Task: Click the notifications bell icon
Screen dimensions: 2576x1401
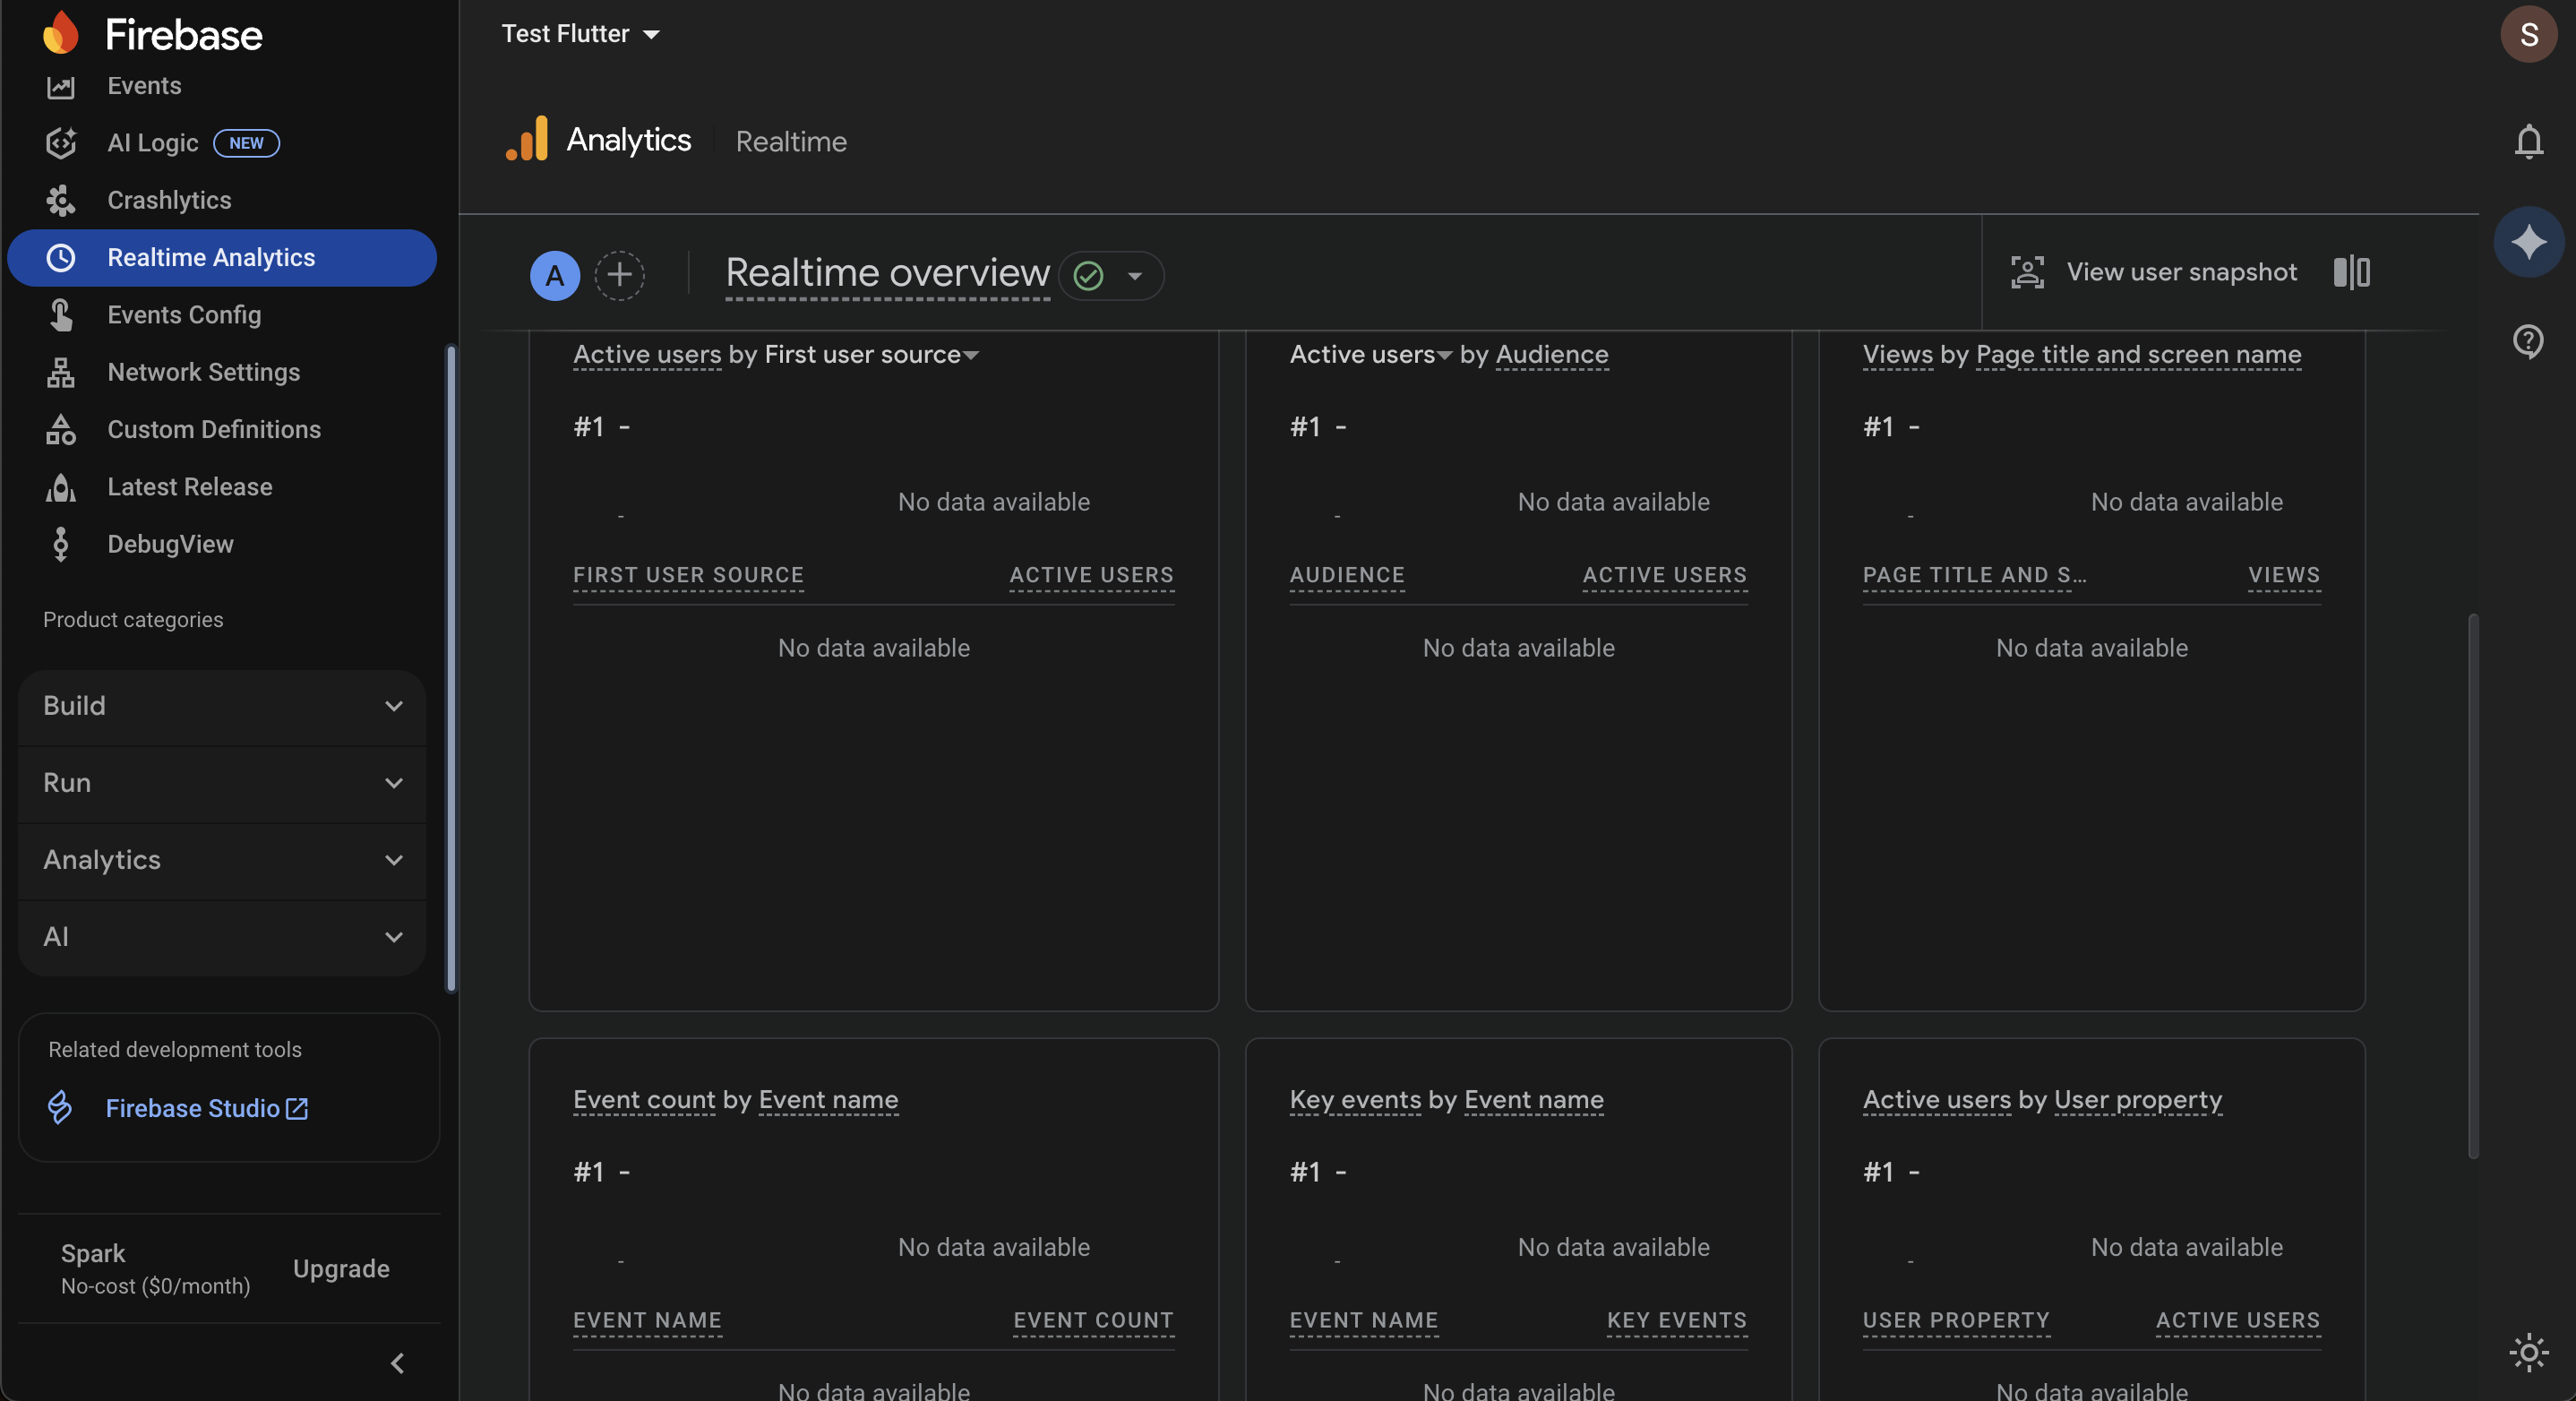Action: coord(2528,141)
